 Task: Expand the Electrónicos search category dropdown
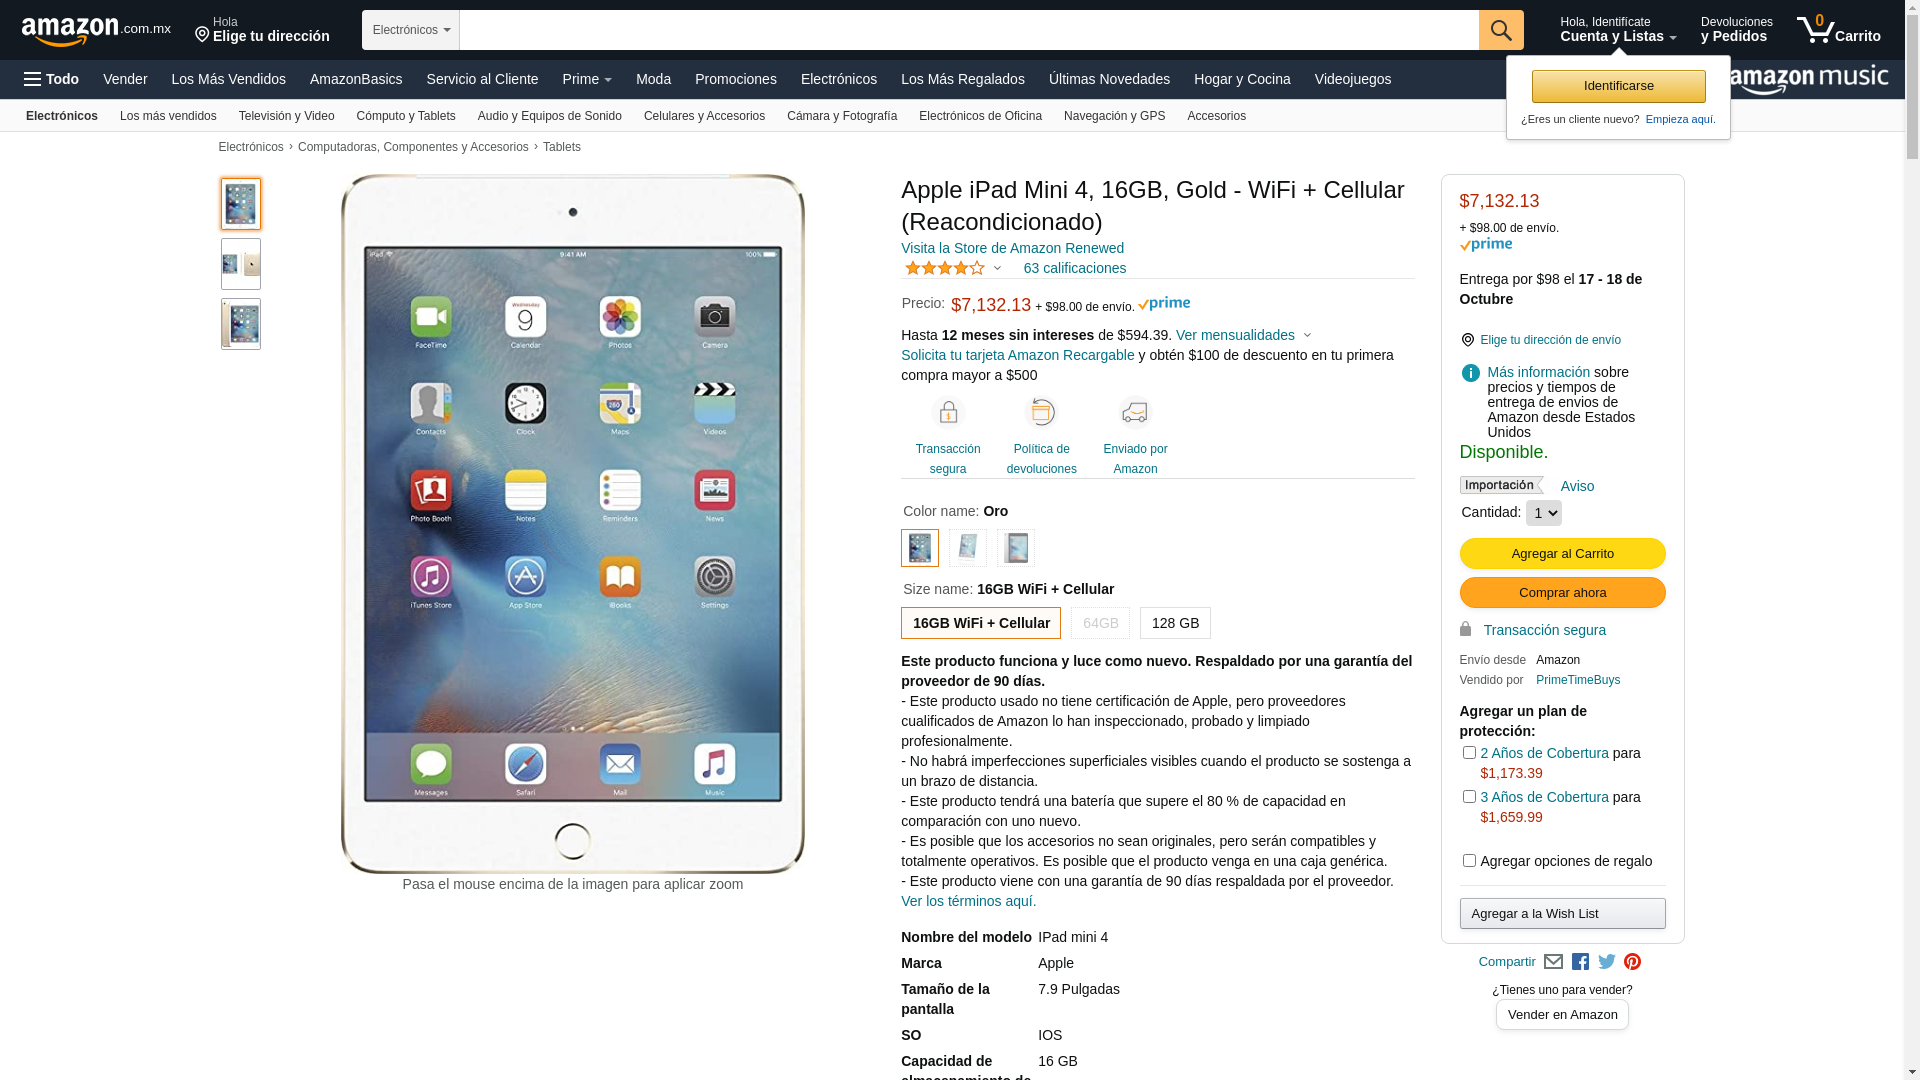411,30
